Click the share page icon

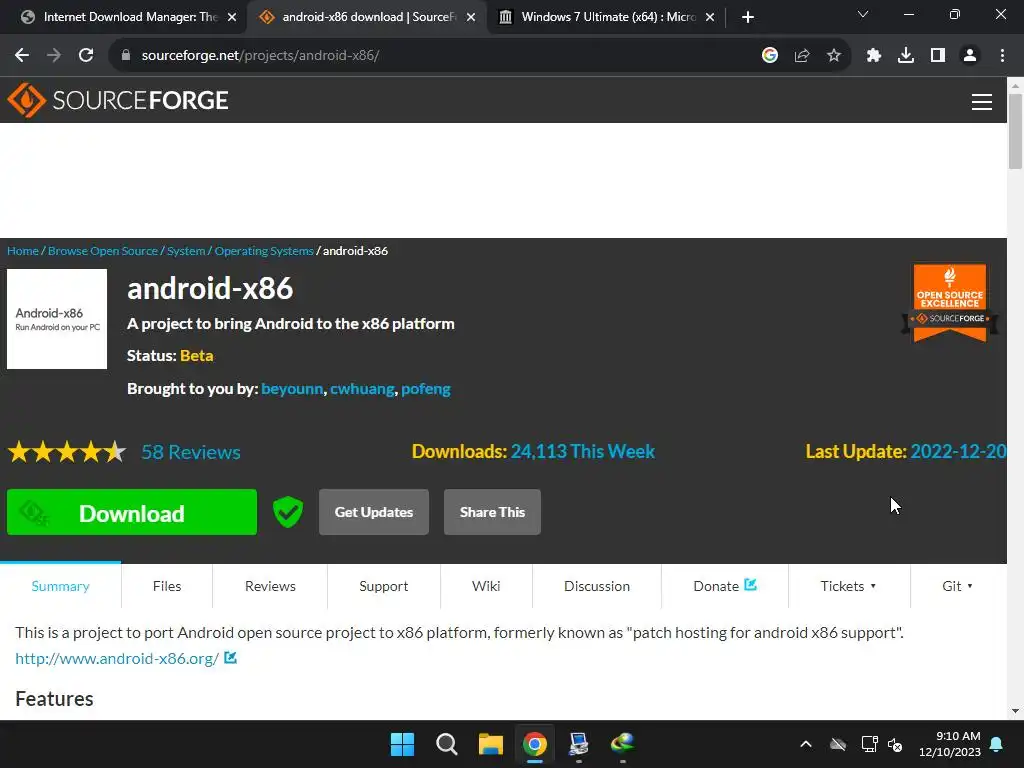802,56
